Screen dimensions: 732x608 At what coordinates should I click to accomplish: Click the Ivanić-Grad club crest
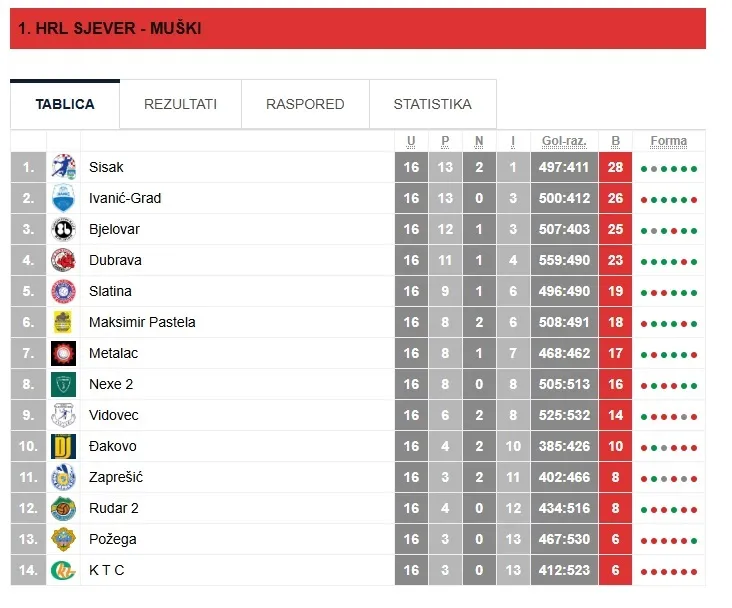(63, 198)
